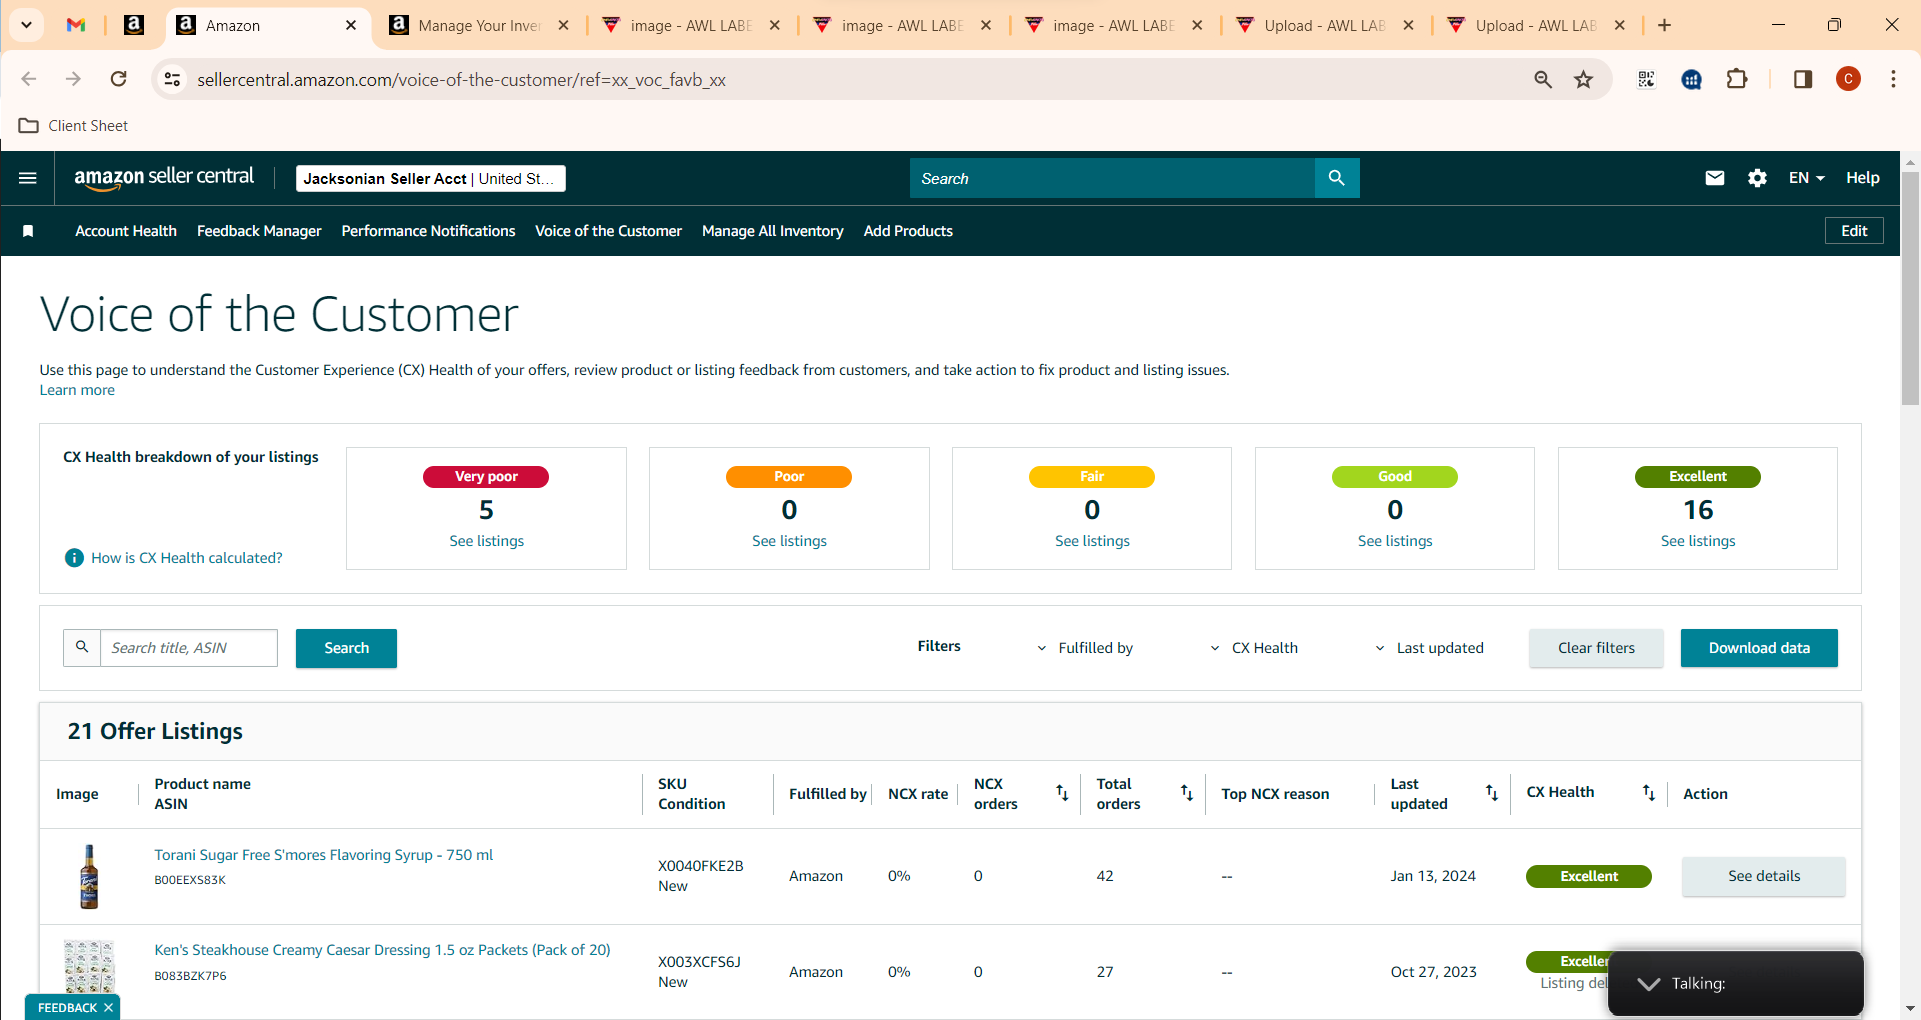Click the Seller Central Search field
Viewport: 1921px width, 1020px height.
click(x=1112, y=178)
